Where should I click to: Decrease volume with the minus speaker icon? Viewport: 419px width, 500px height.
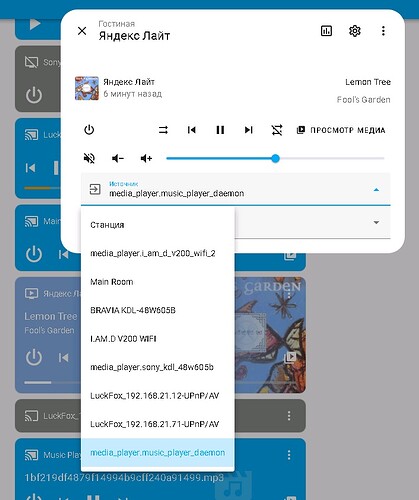coord(118,158)
